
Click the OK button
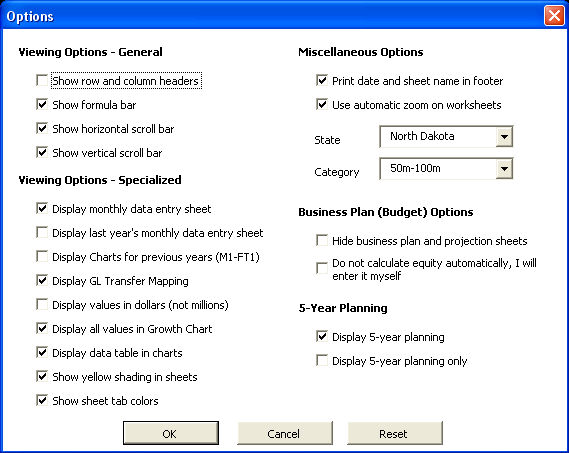click(171, 433)
